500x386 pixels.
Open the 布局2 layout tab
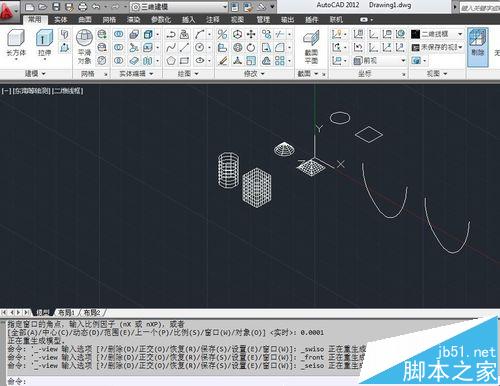point(92,312)
